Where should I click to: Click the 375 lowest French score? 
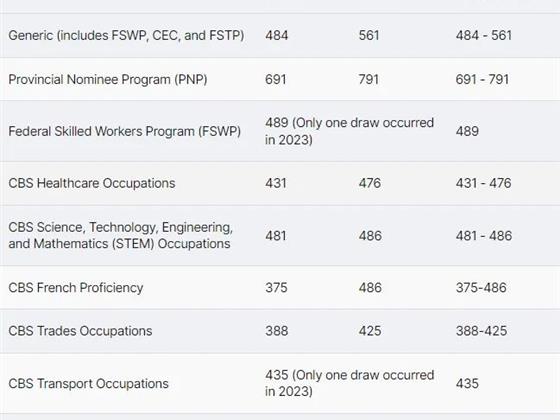[x=276, y=288]
